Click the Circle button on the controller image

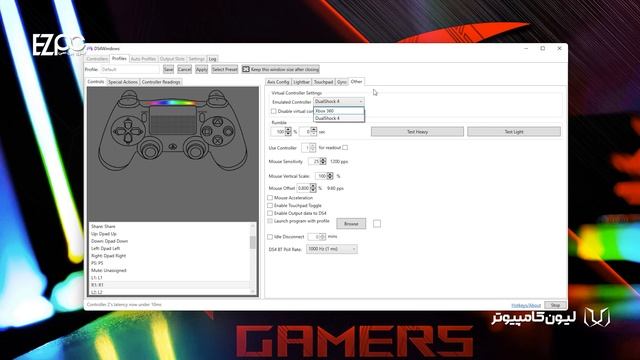(228, 131)
